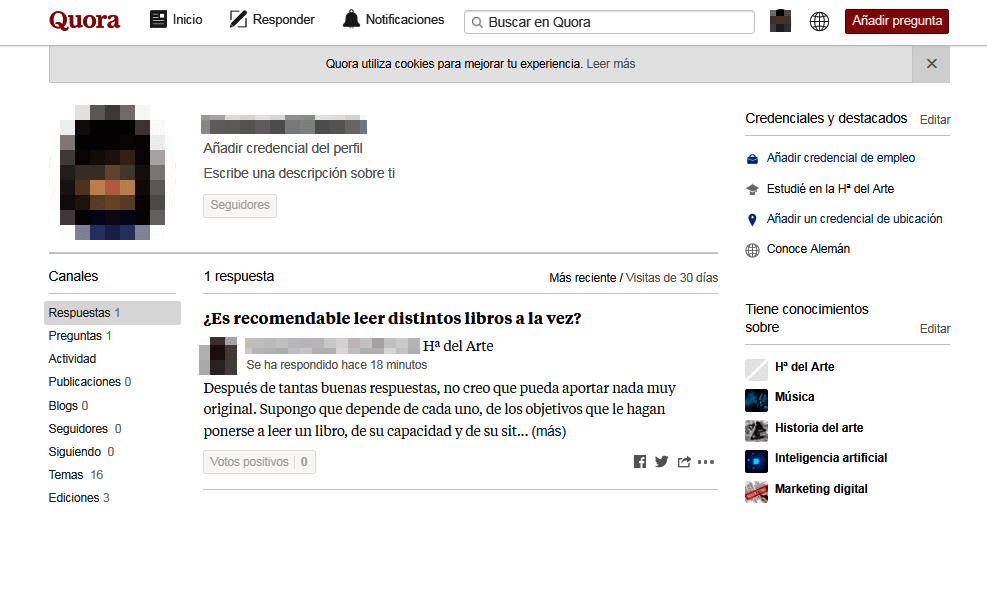Click the graduation cap education icon

click(752, 188)
